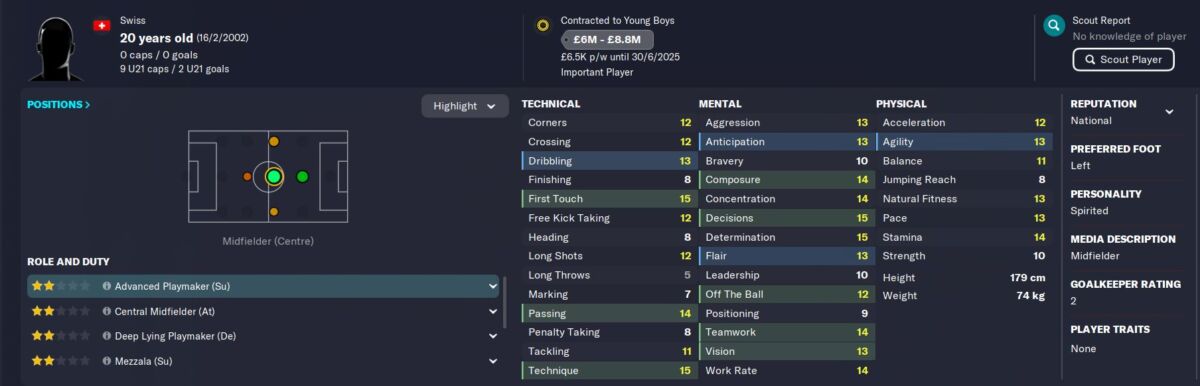Open the Positions link
This screenshot has width=1200, height=386.
click(x=58, y=105)
